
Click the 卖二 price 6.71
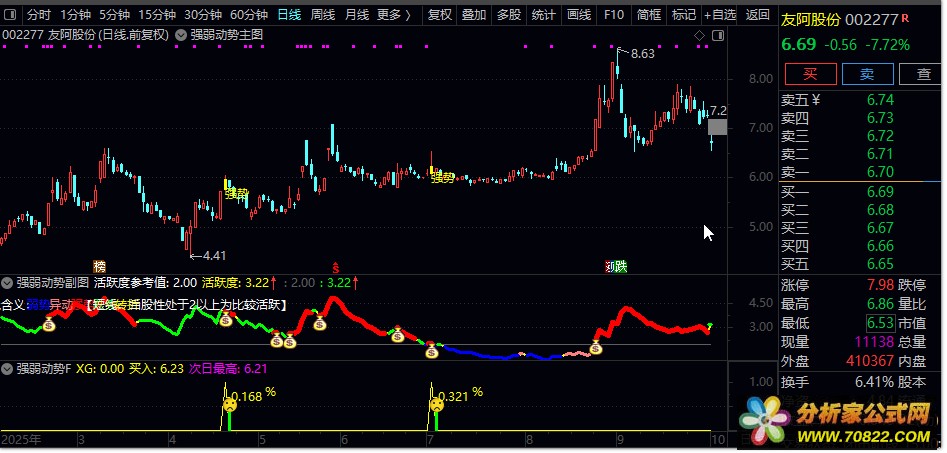pos(880,154)
